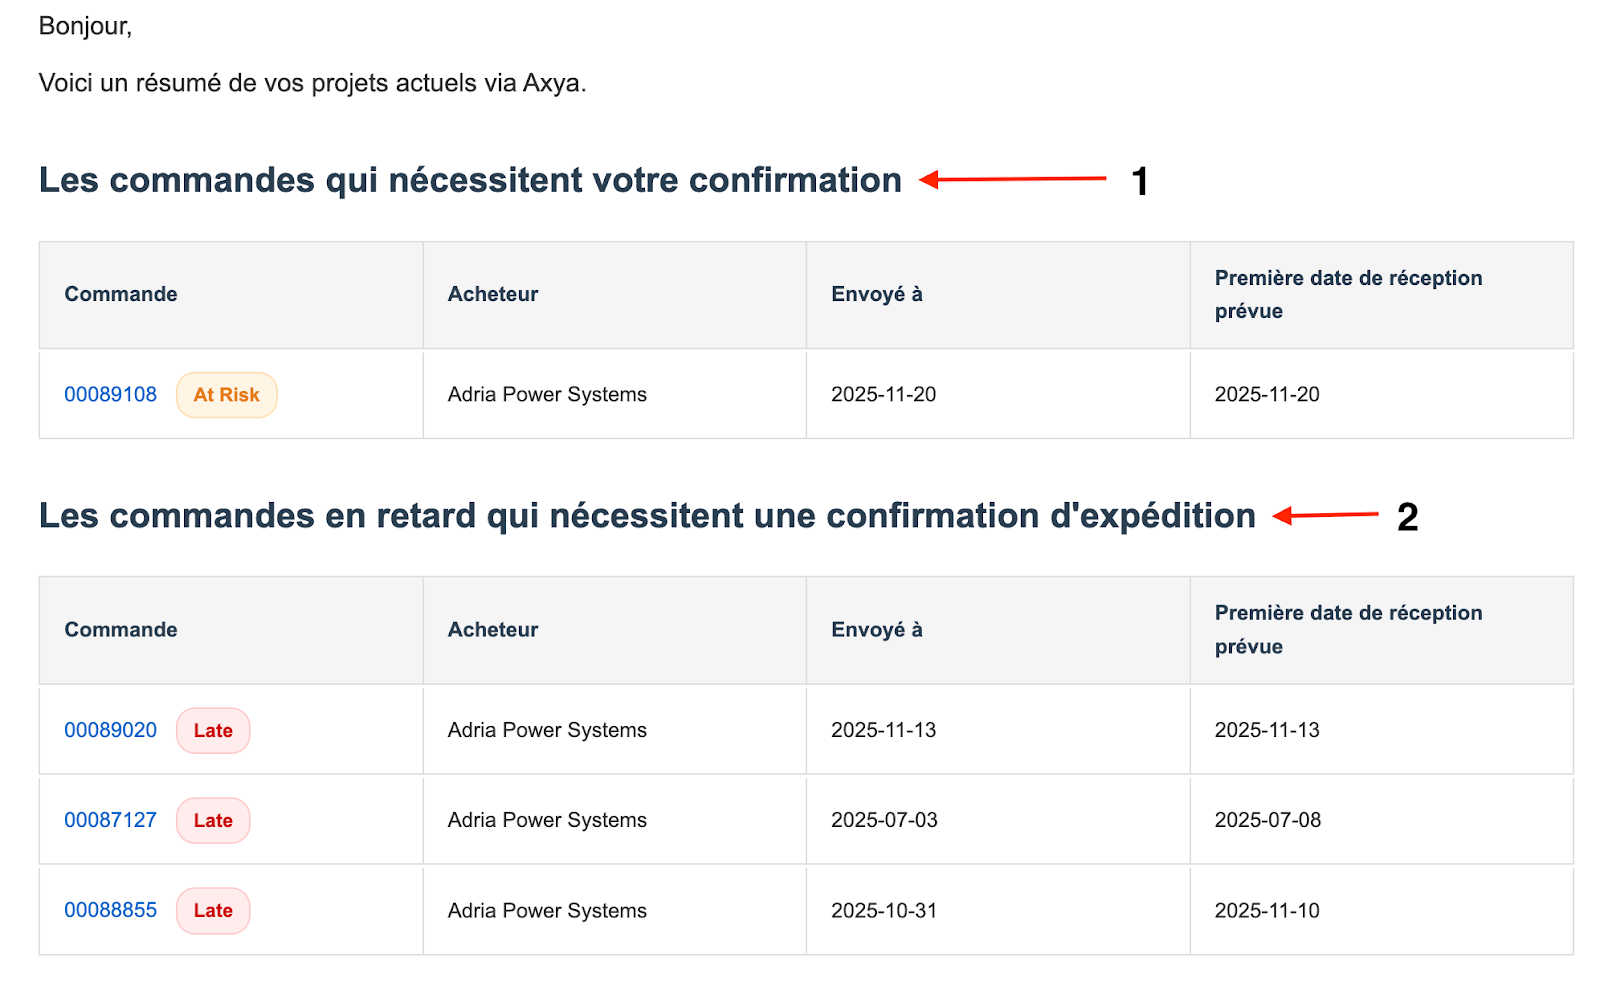The height and width of the screenshot is (986, 1600).
Task: Click the Late badge beside order 00087127
Action: click(213, 821)
